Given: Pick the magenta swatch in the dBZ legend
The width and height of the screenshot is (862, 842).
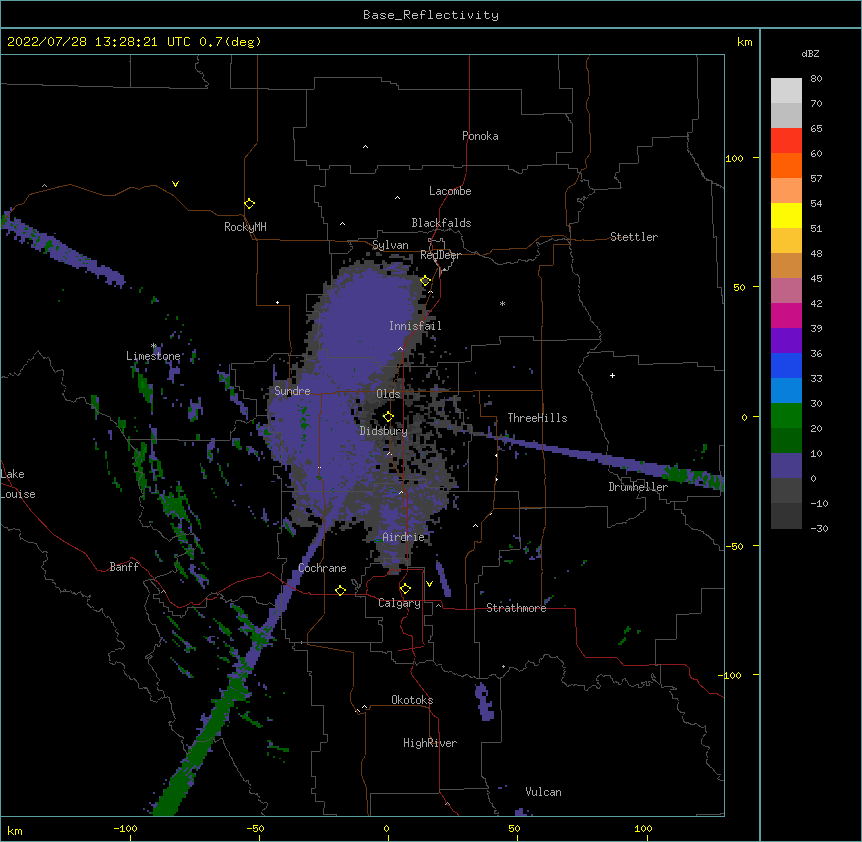Looking at the screenshot, I should click(x=786, y=315).
